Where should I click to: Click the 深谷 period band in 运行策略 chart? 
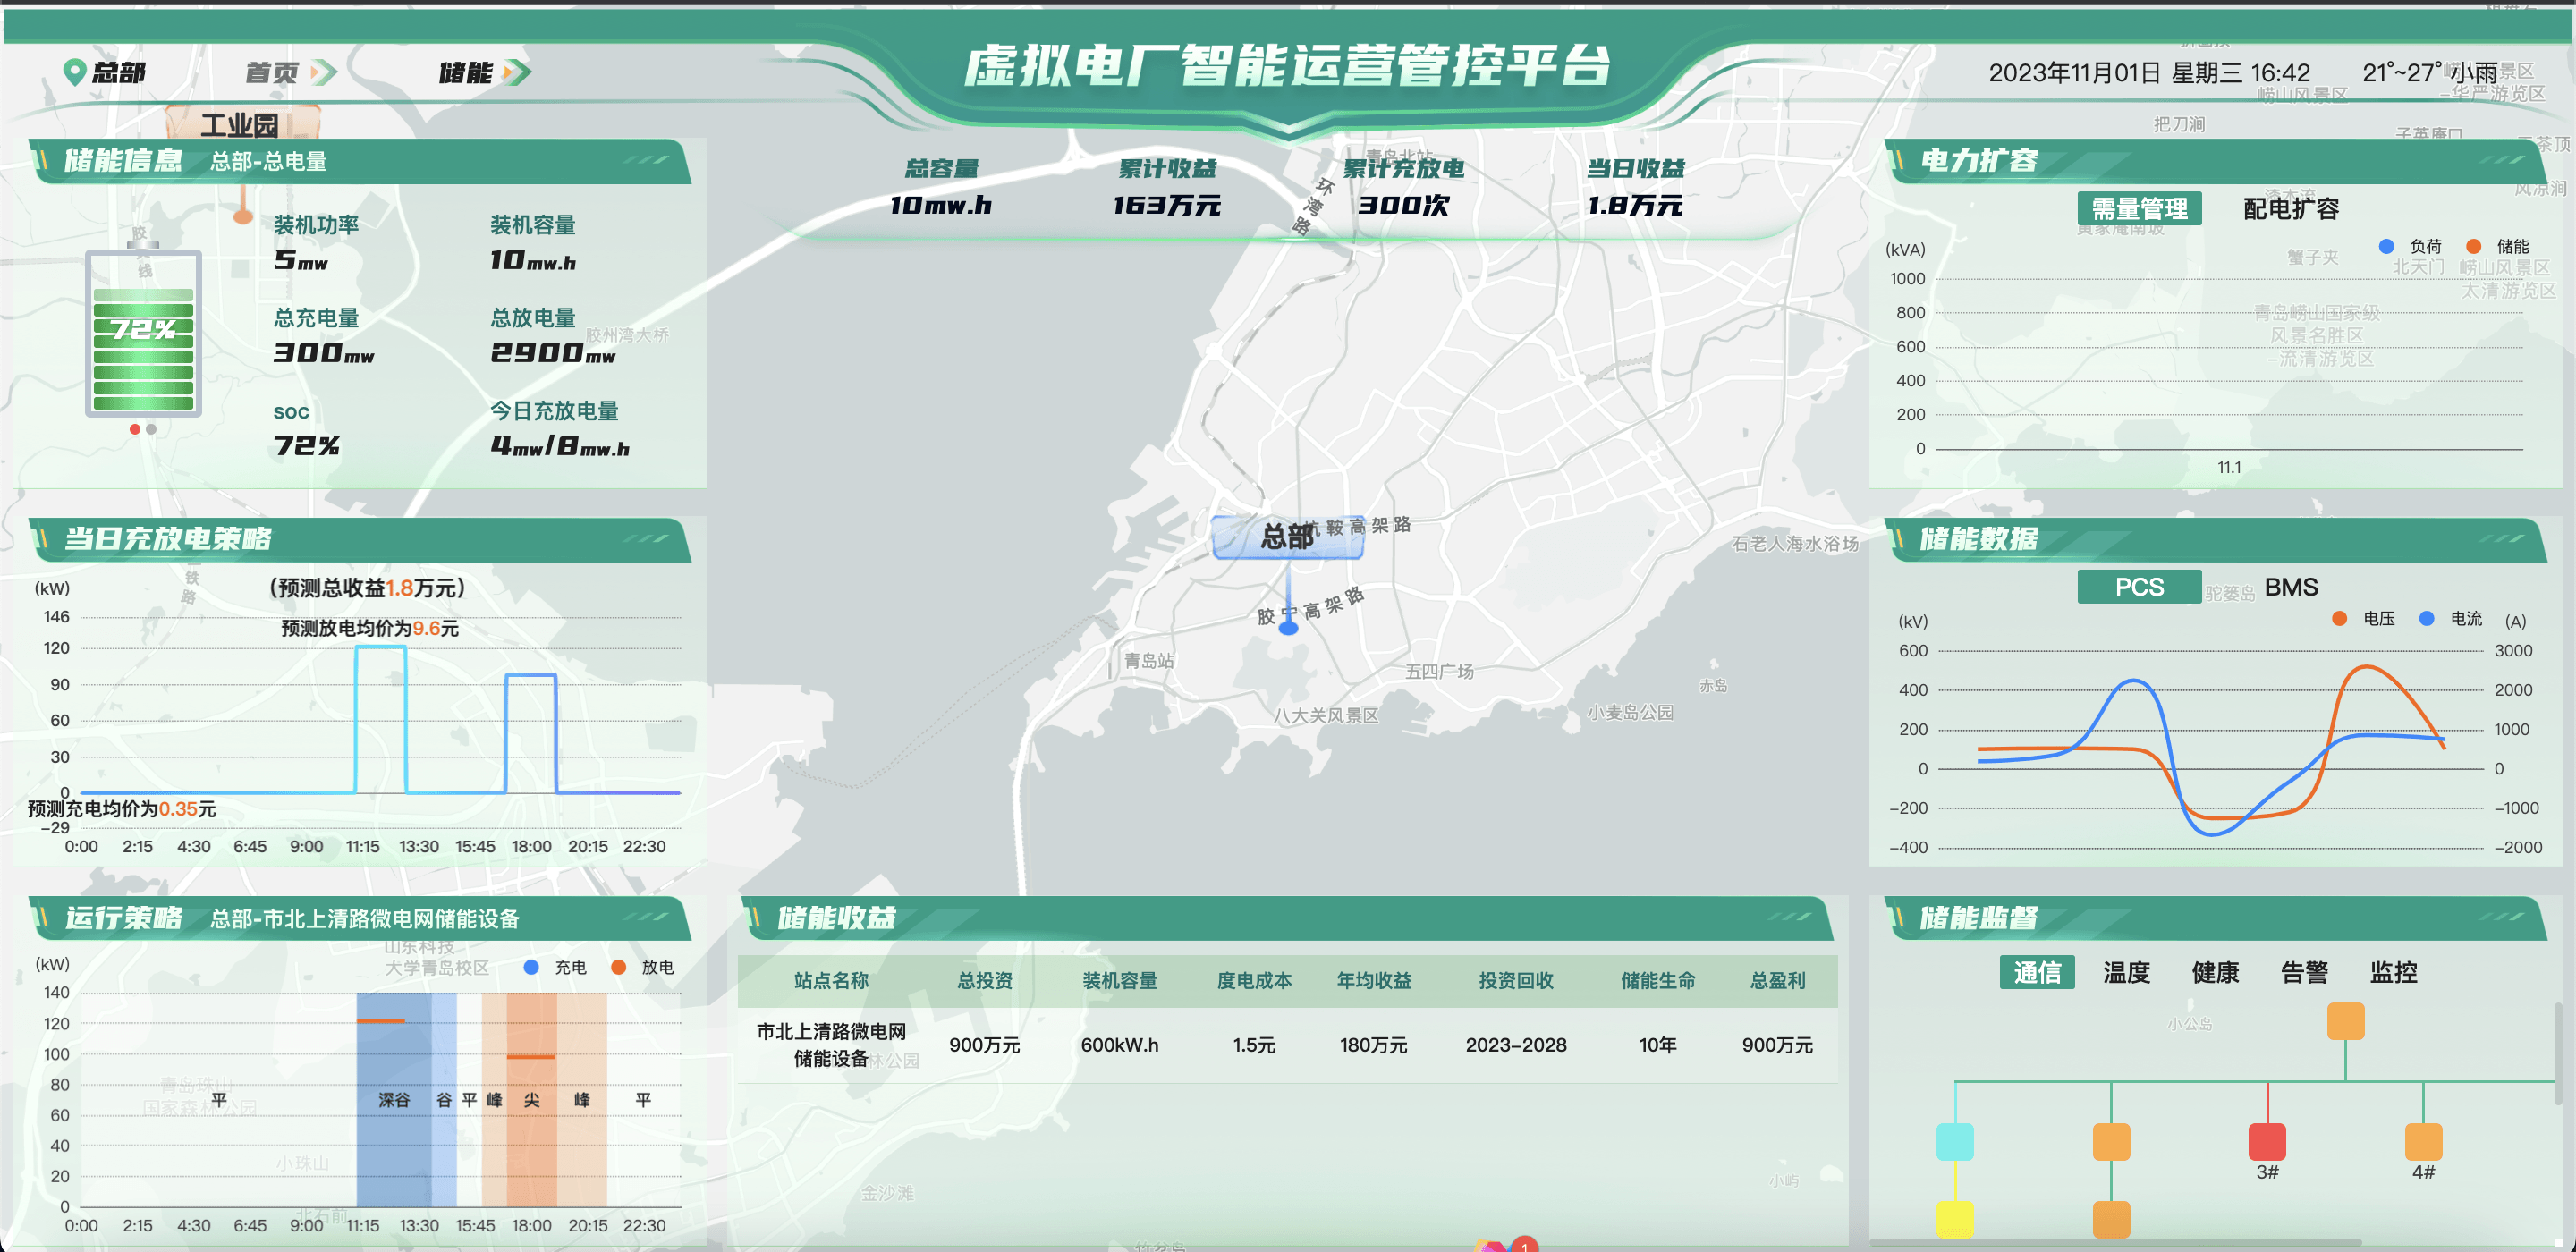(394, 1099)
